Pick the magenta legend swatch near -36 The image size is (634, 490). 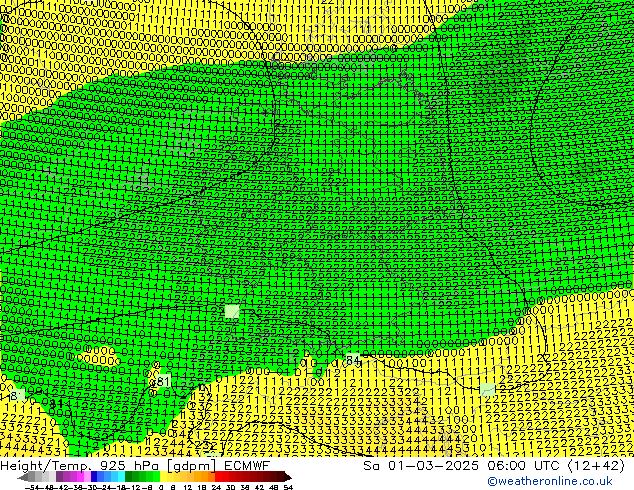click(80, 477)
